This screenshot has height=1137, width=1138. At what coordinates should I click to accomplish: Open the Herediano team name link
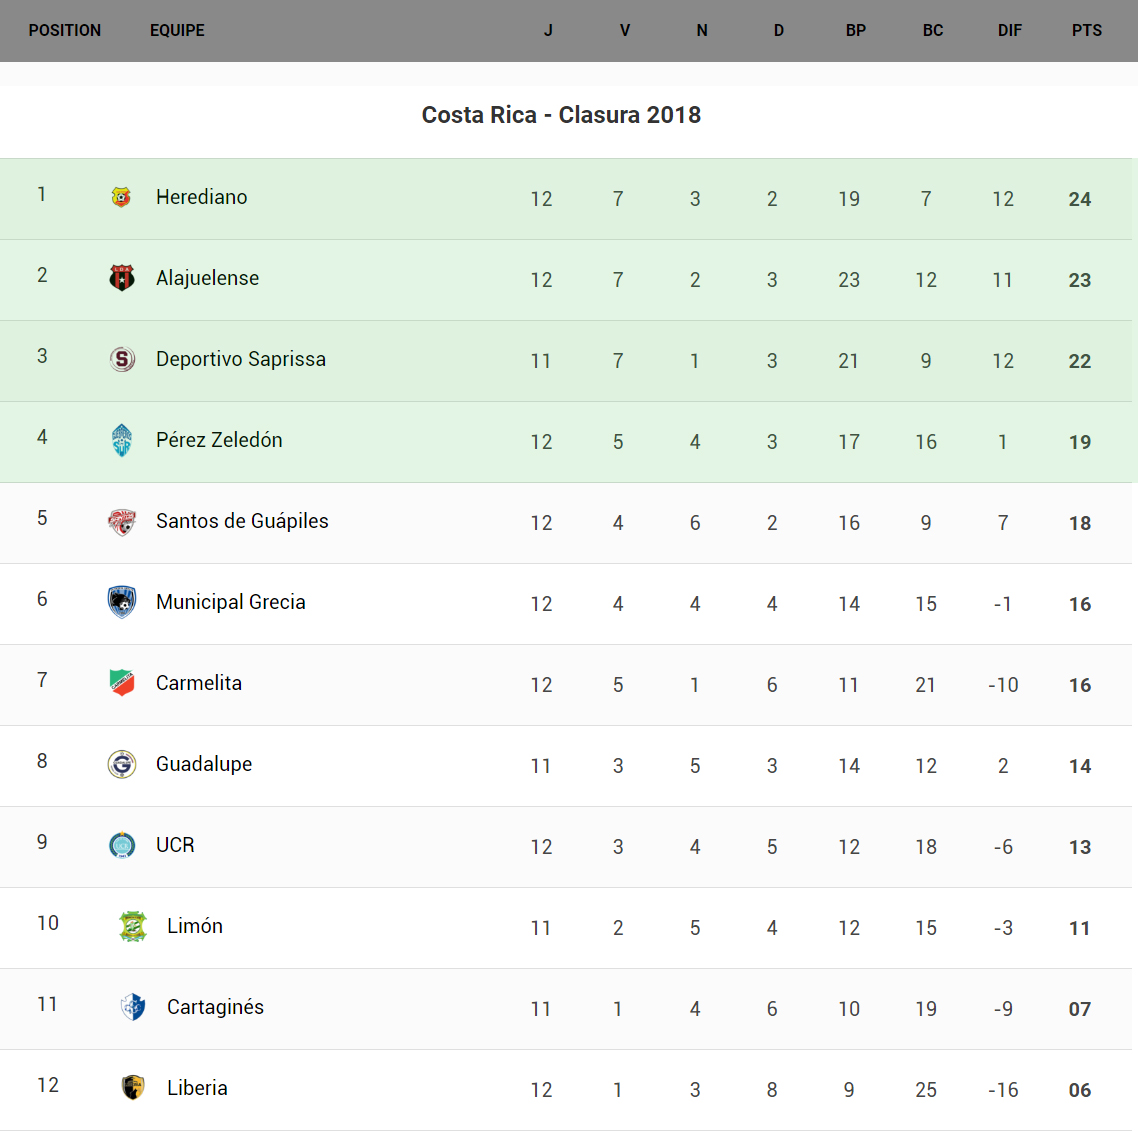(202, 197)
